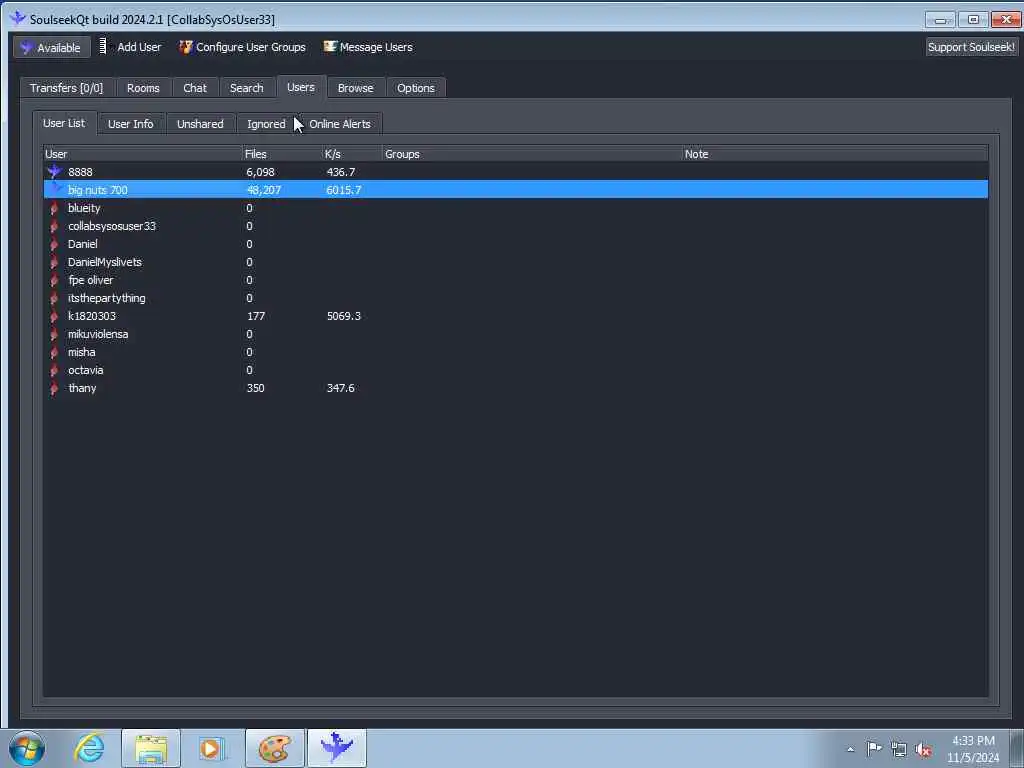Open the Action Center flag icon
Image resolution: width=1024 pixels, height=768 pixels.
click(874, 748)
